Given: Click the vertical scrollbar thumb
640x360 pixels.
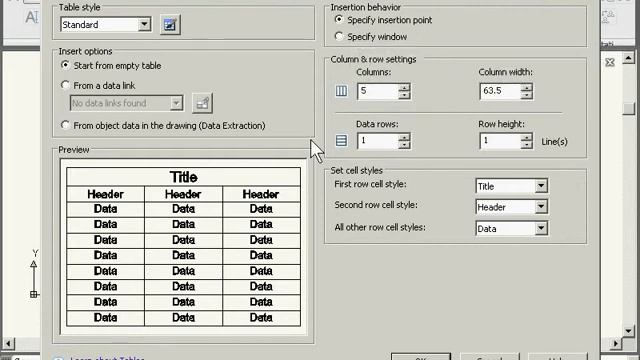Looking at the screenshot, I should (x=629, y=109).
